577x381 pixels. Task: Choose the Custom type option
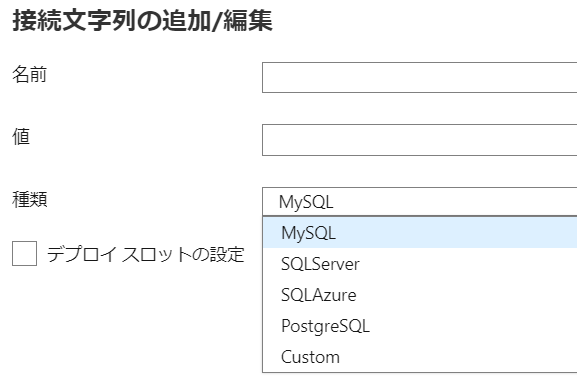point(420,357)
